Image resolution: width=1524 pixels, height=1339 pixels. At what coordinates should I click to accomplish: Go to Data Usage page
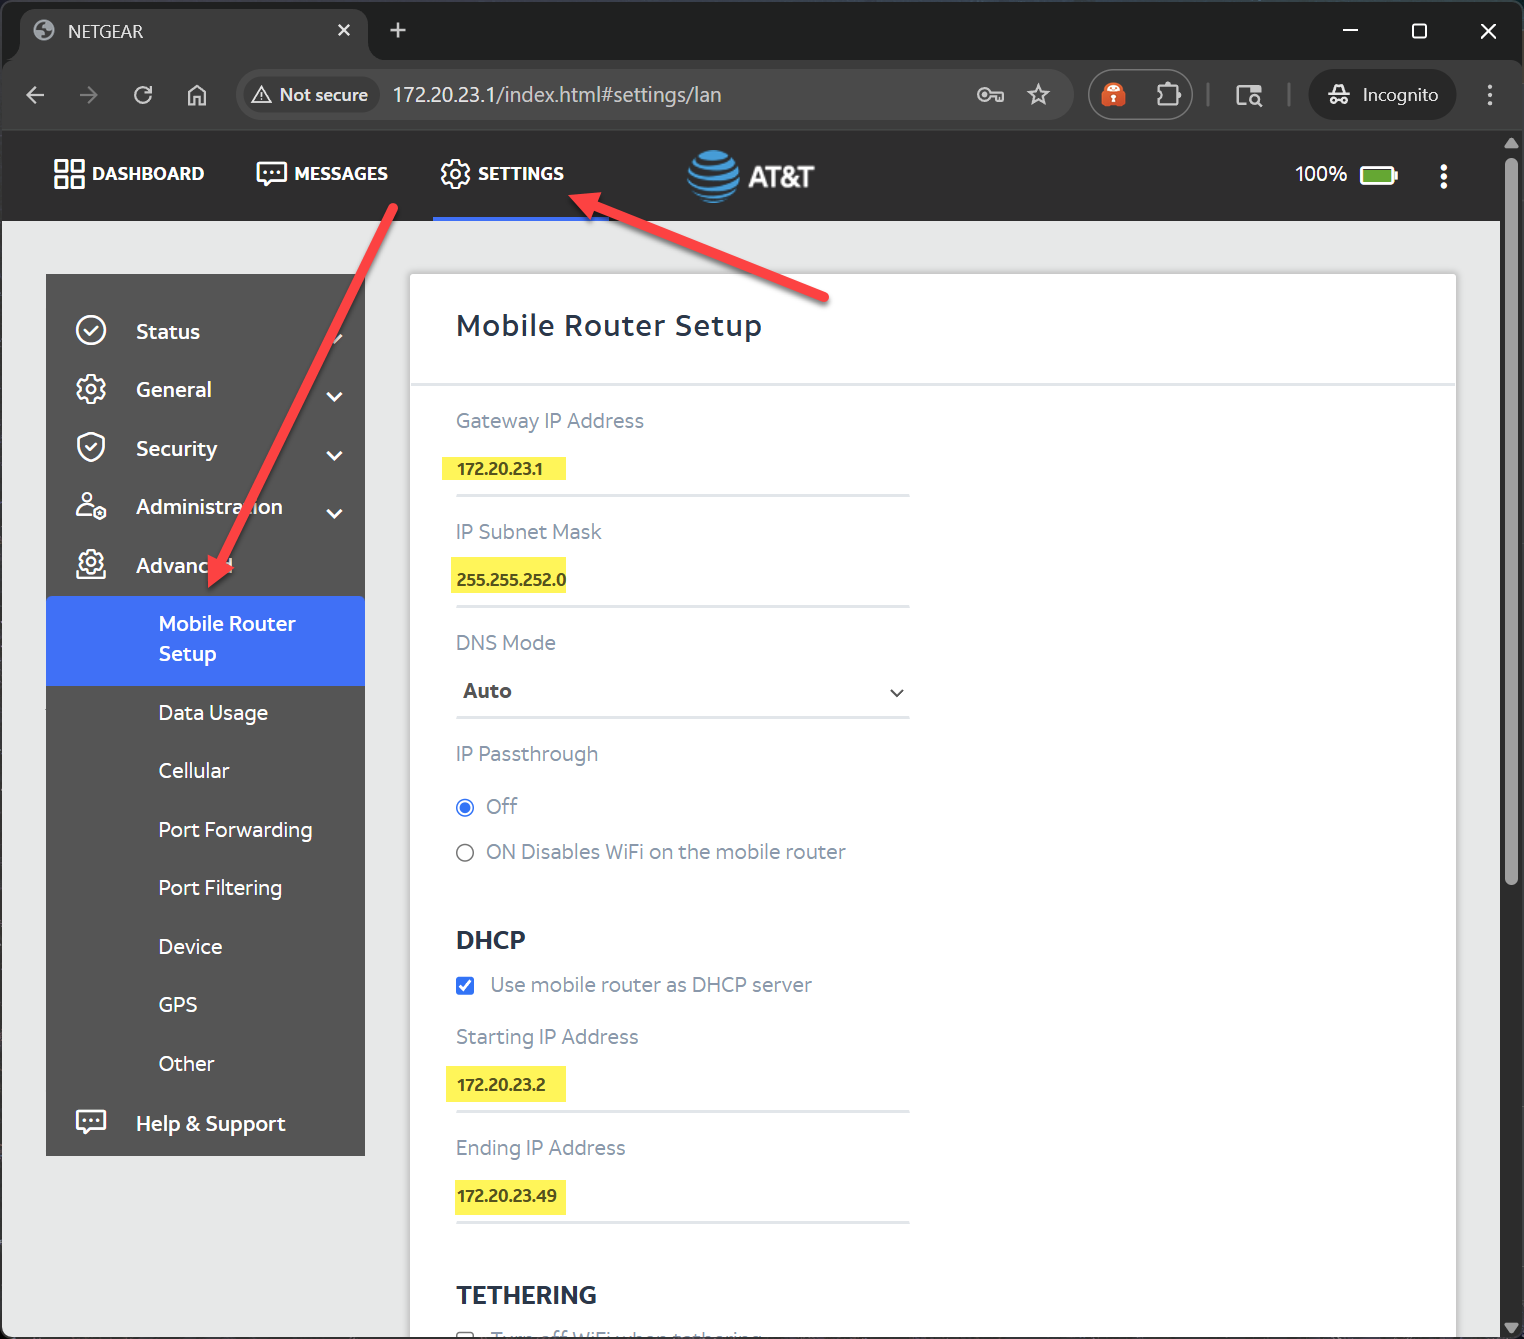tap(213, 713)
